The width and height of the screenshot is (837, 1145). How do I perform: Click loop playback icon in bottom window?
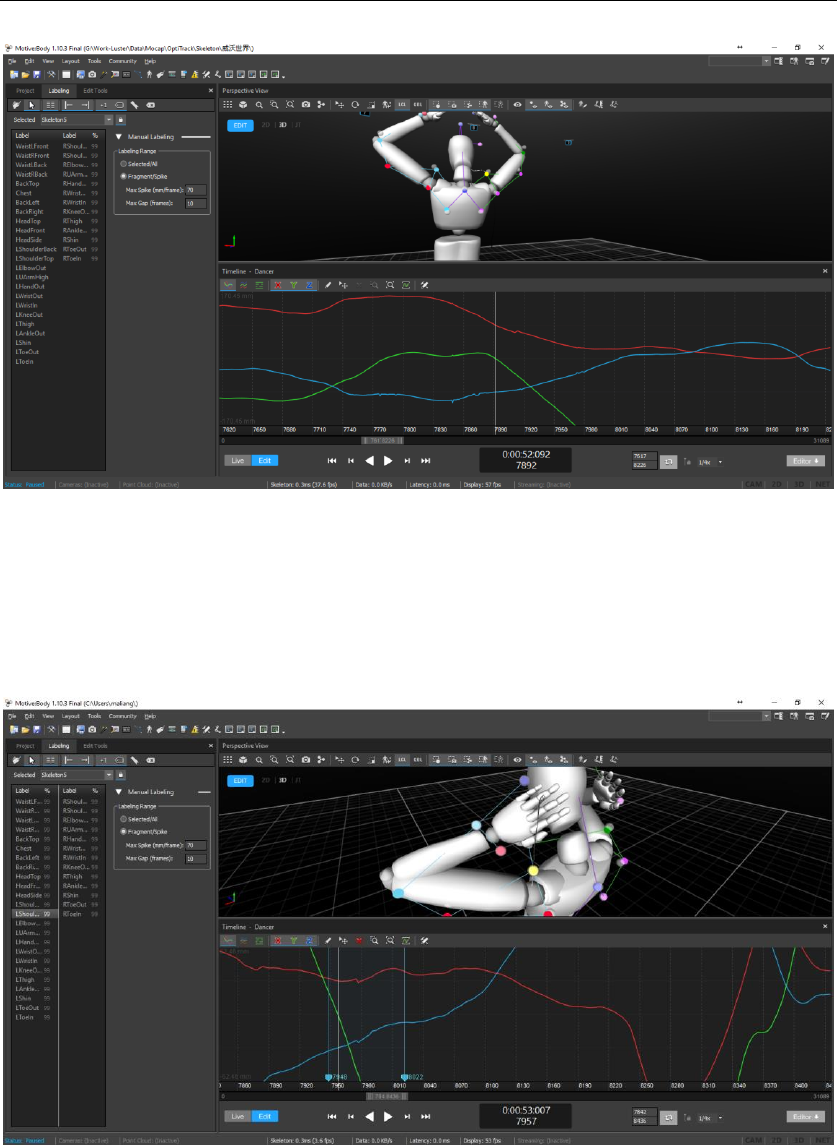click(668, 1117)
